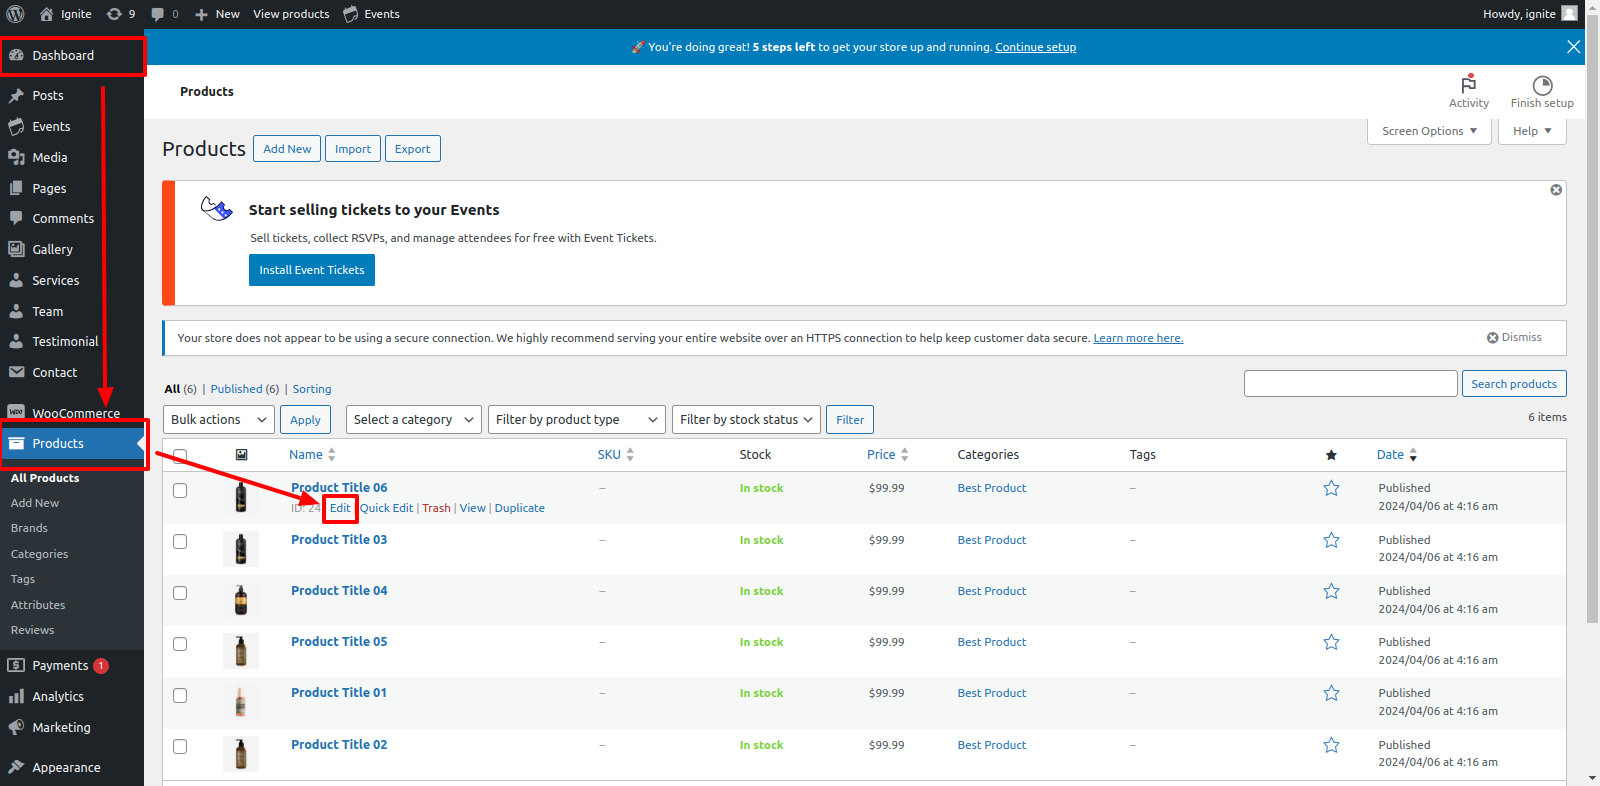Click the WordPress logo icon
Viewport: 1600px width, 786px height.
pyautogui.click(x=15, y=14)
